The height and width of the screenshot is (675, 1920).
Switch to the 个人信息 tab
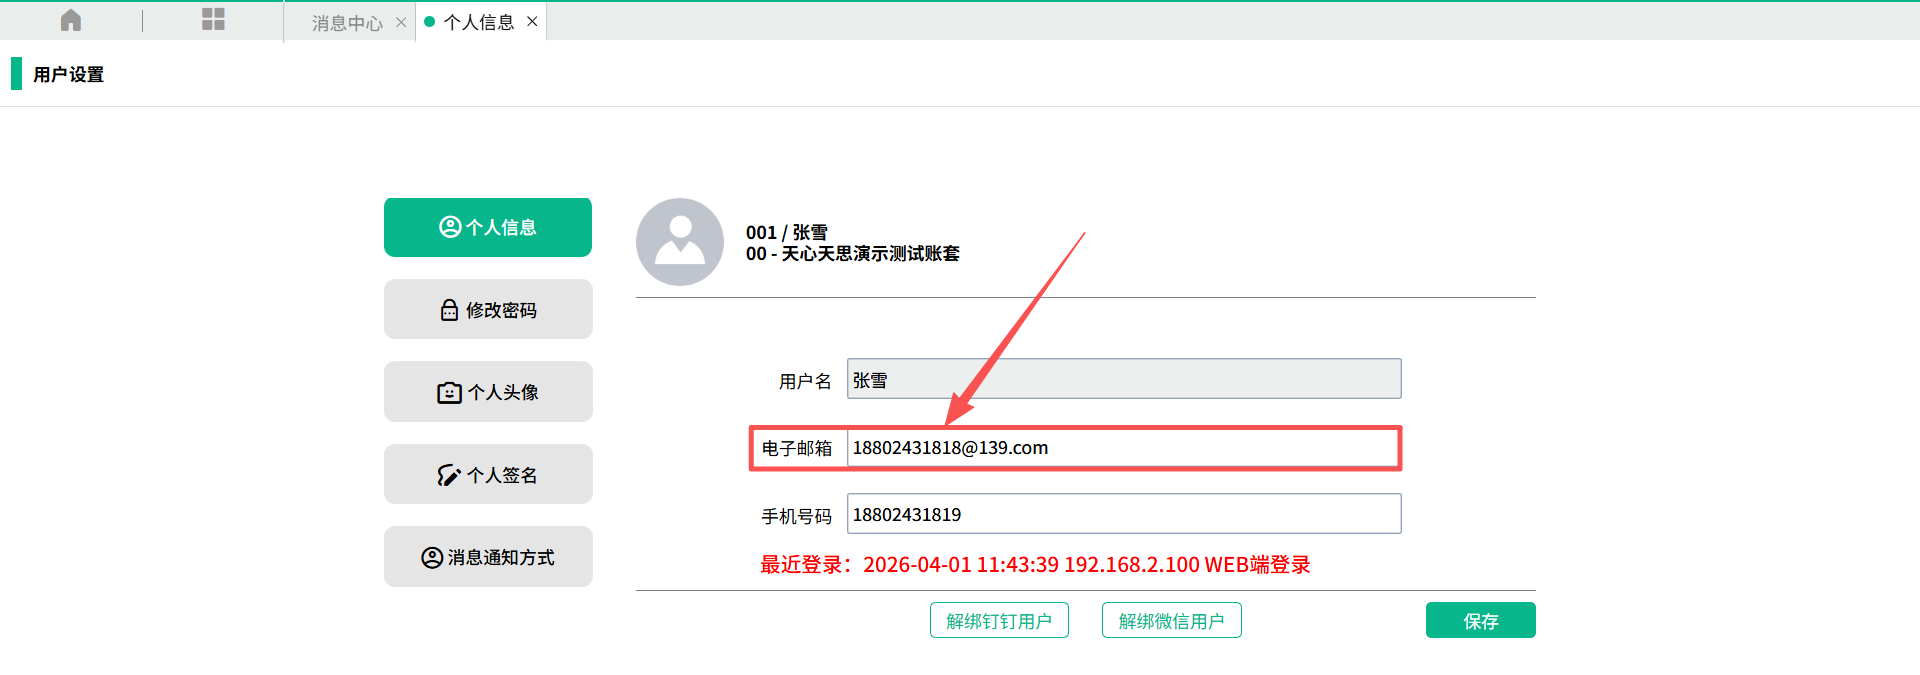478,22
